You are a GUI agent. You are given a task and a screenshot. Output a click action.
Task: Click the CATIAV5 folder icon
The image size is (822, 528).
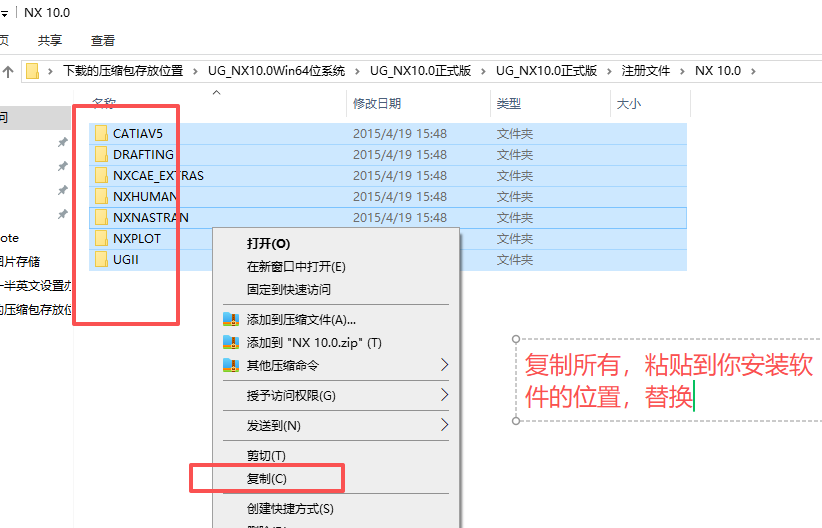pos(101,134)
